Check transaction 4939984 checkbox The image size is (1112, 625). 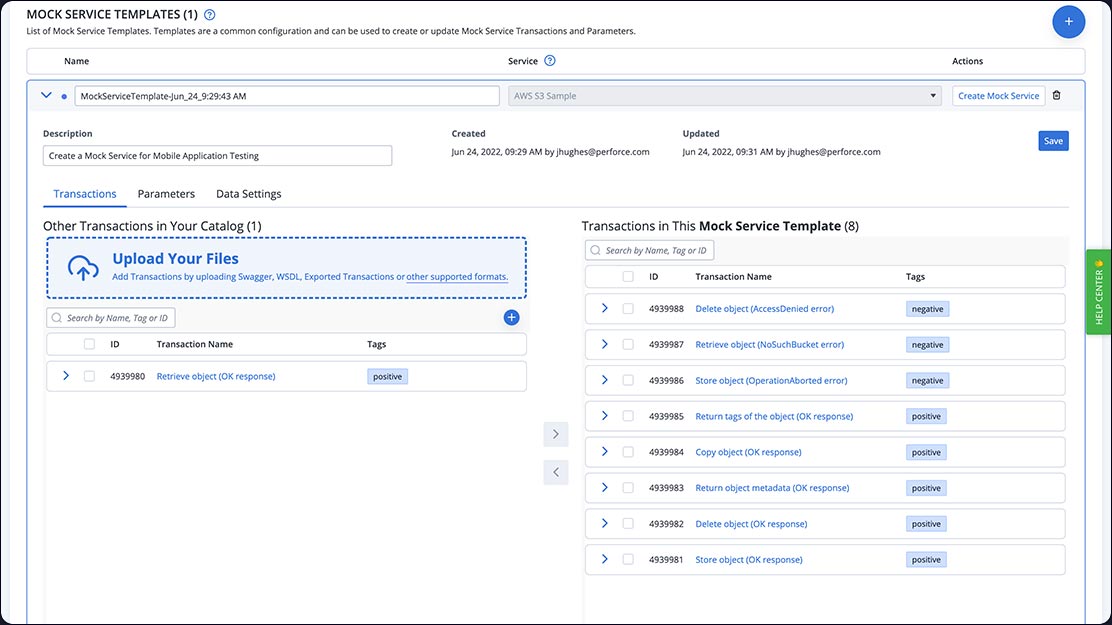coord(628,452)
